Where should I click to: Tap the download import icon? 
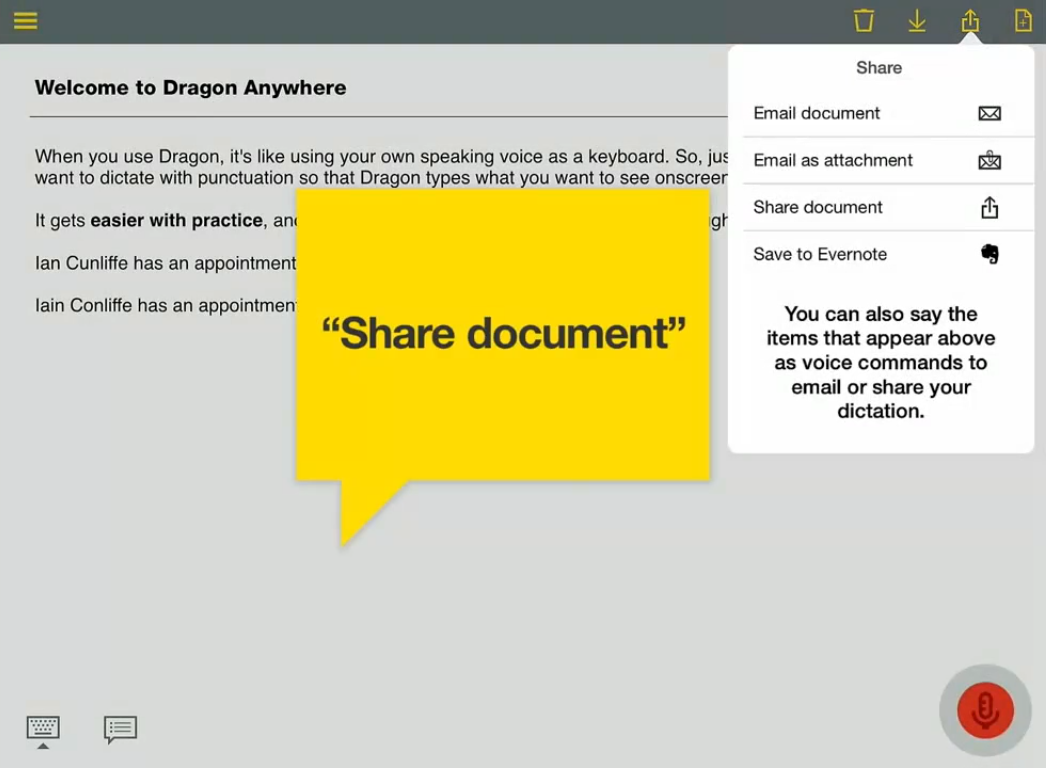tap(917, 21)
